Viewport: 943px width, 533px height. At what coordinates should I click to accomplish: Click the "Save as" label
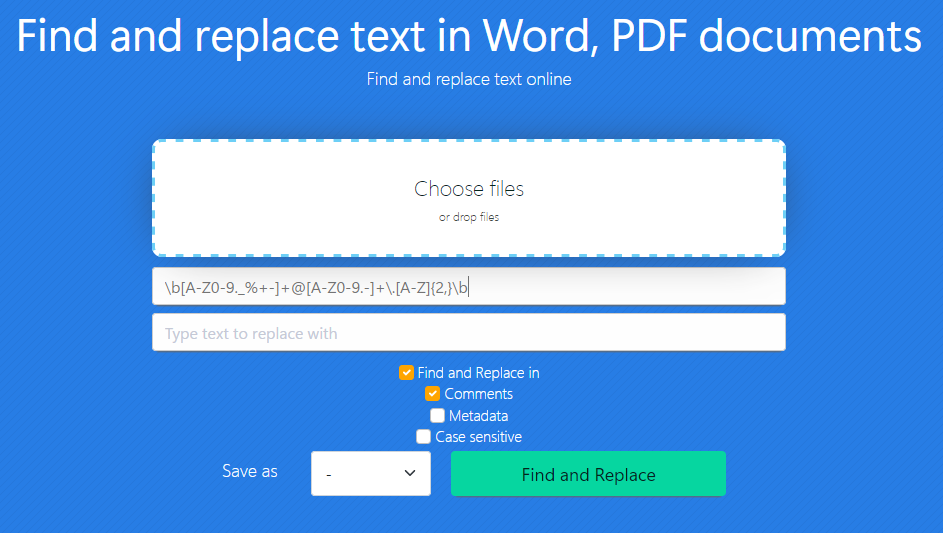click(250, 471)
